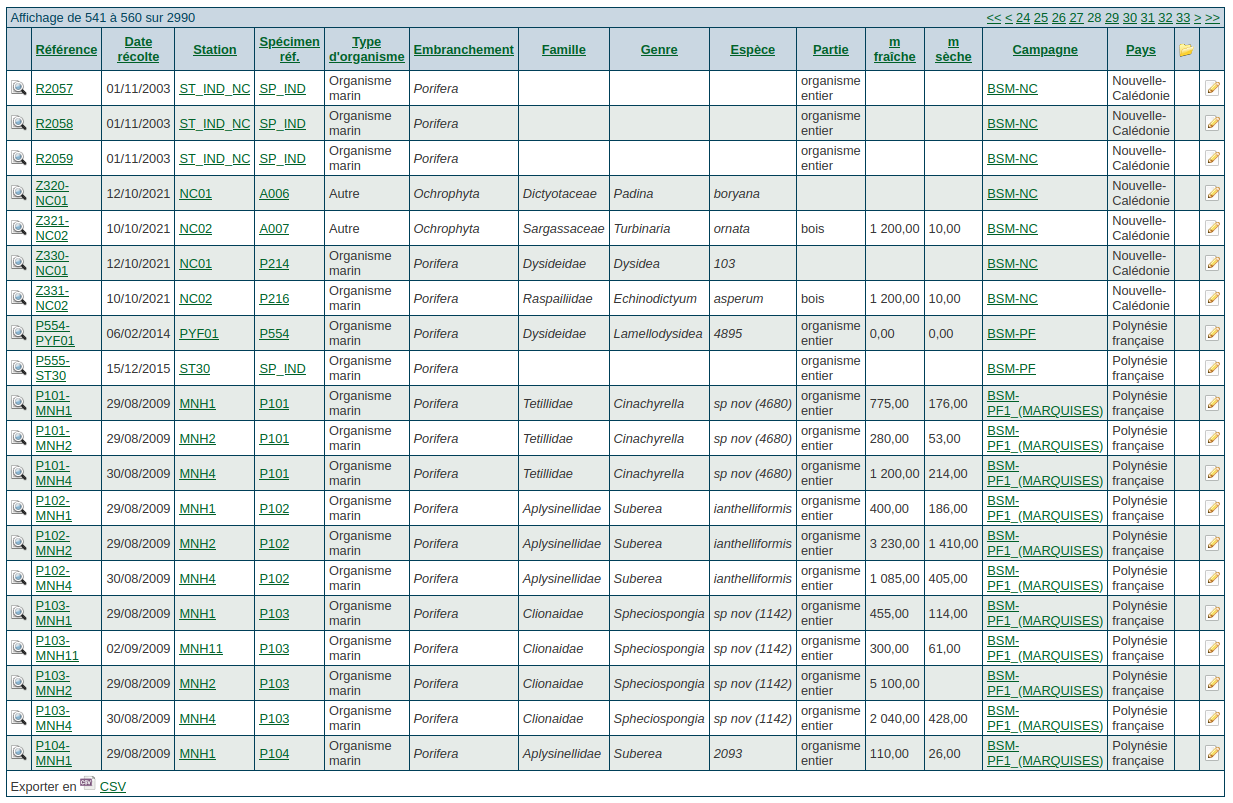Click the CSV export file icon

click(87, 784)
